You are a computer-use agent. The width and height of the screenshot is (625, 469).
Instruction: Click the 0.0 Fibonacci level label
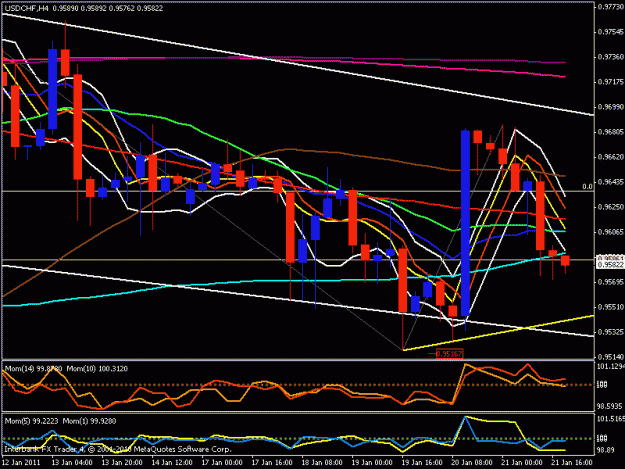587,186
